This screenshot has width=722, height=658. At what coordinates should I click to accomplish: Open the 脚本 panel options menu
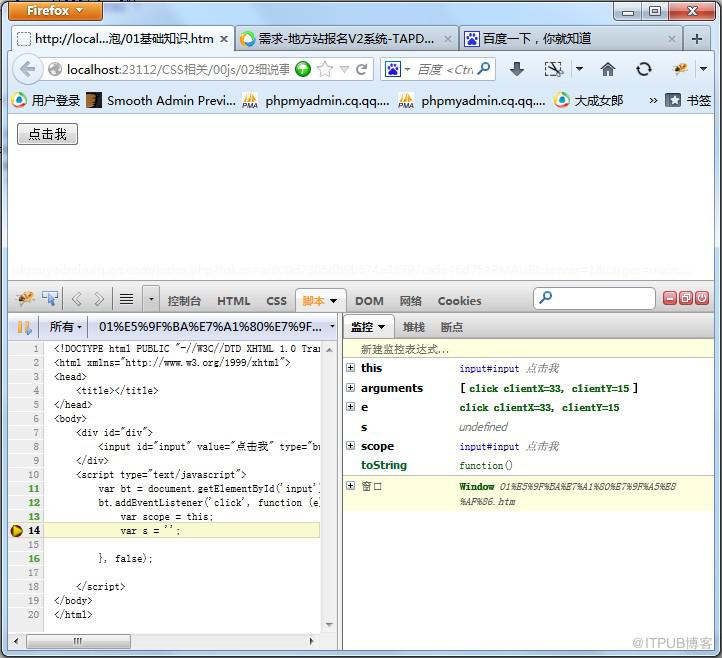(333, 301)
